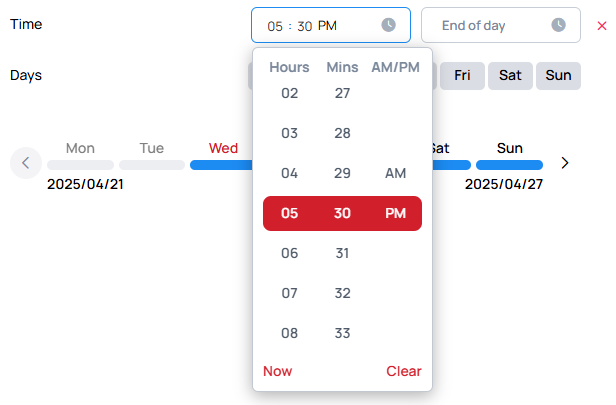
Task: Remove the time range with red X
Action: [x=601, y=26]
